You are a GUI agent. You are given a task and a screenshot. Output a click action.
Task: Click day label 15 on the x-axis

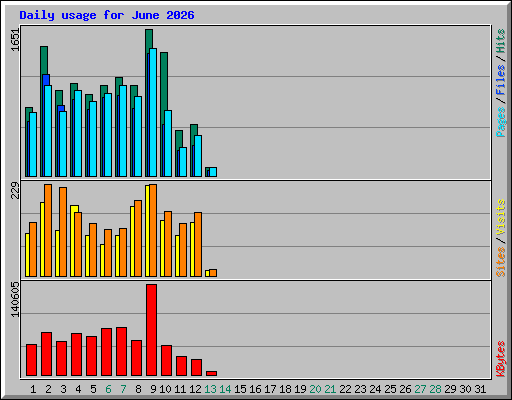pyautogui.click(x=240, y=389)
